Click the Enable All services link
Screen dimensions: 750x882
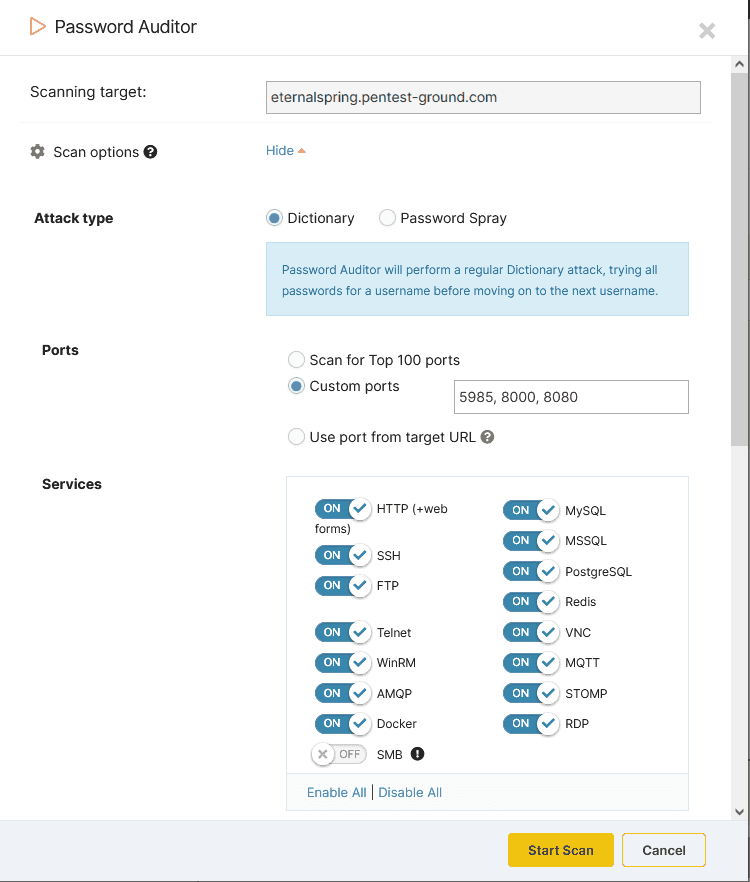click(337, 792)
